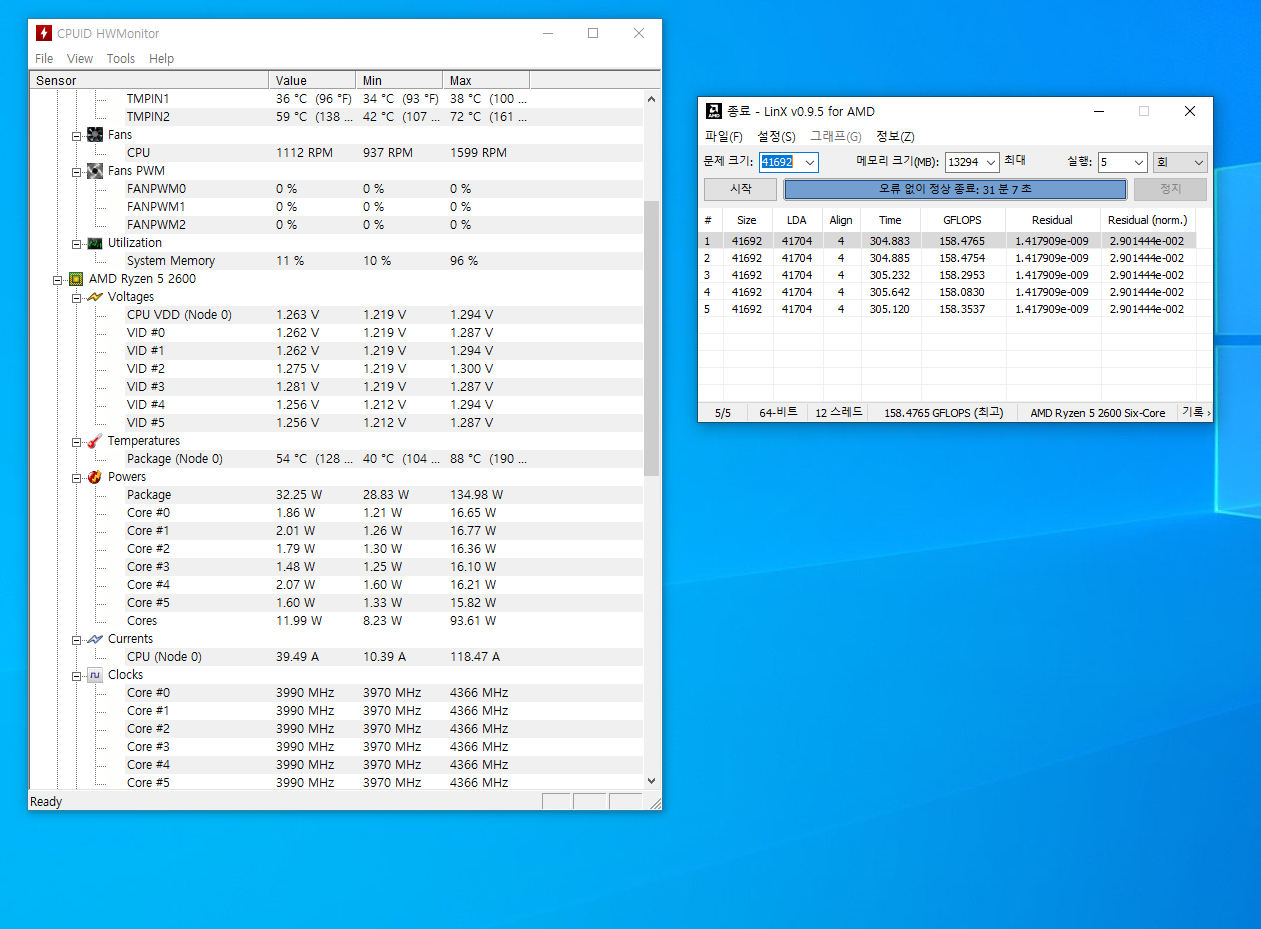Click the Sensor column header
This screenshot has height=929, width=1261.
(x=150, y=80)
